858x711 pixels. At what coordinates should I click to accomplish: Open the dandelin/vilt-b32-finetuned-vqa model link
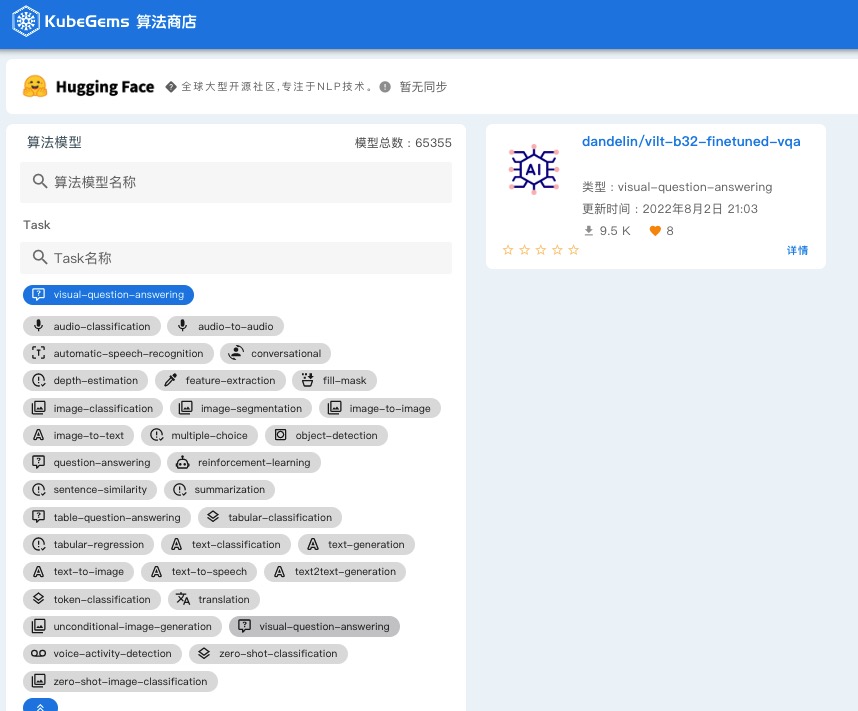click(691, 141)
